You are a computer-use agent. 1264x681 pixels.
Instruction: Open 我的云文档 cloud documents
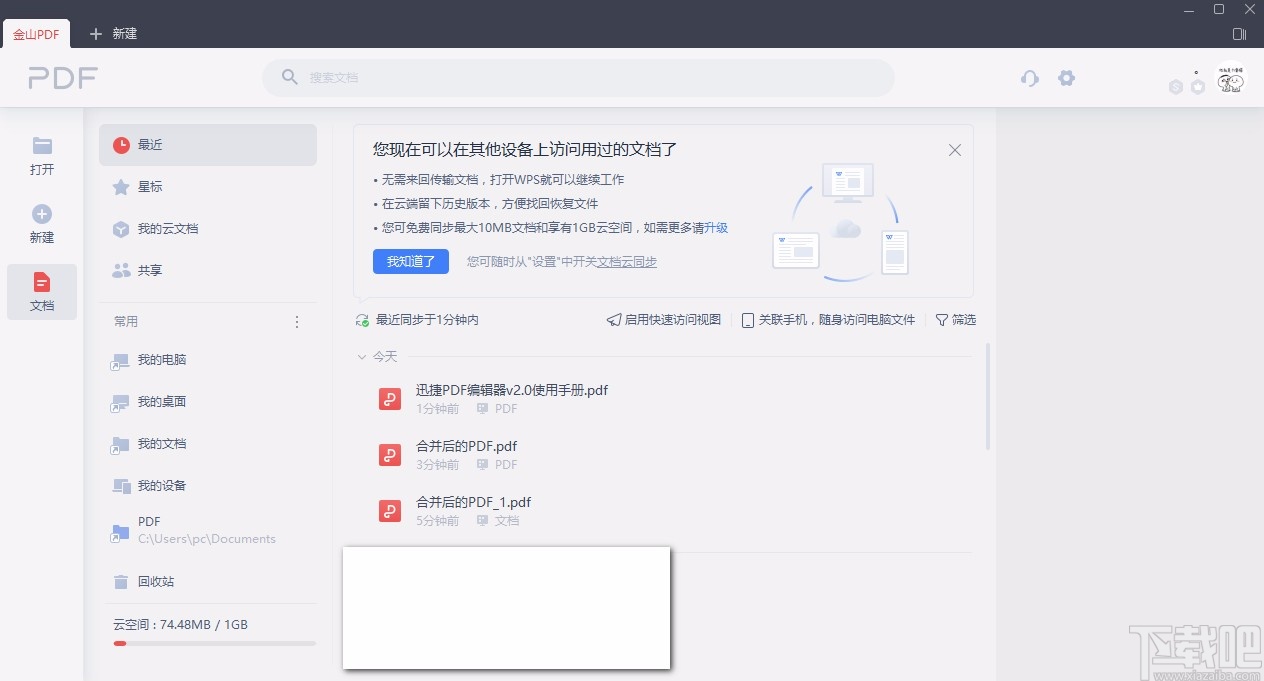coord(208,229)
